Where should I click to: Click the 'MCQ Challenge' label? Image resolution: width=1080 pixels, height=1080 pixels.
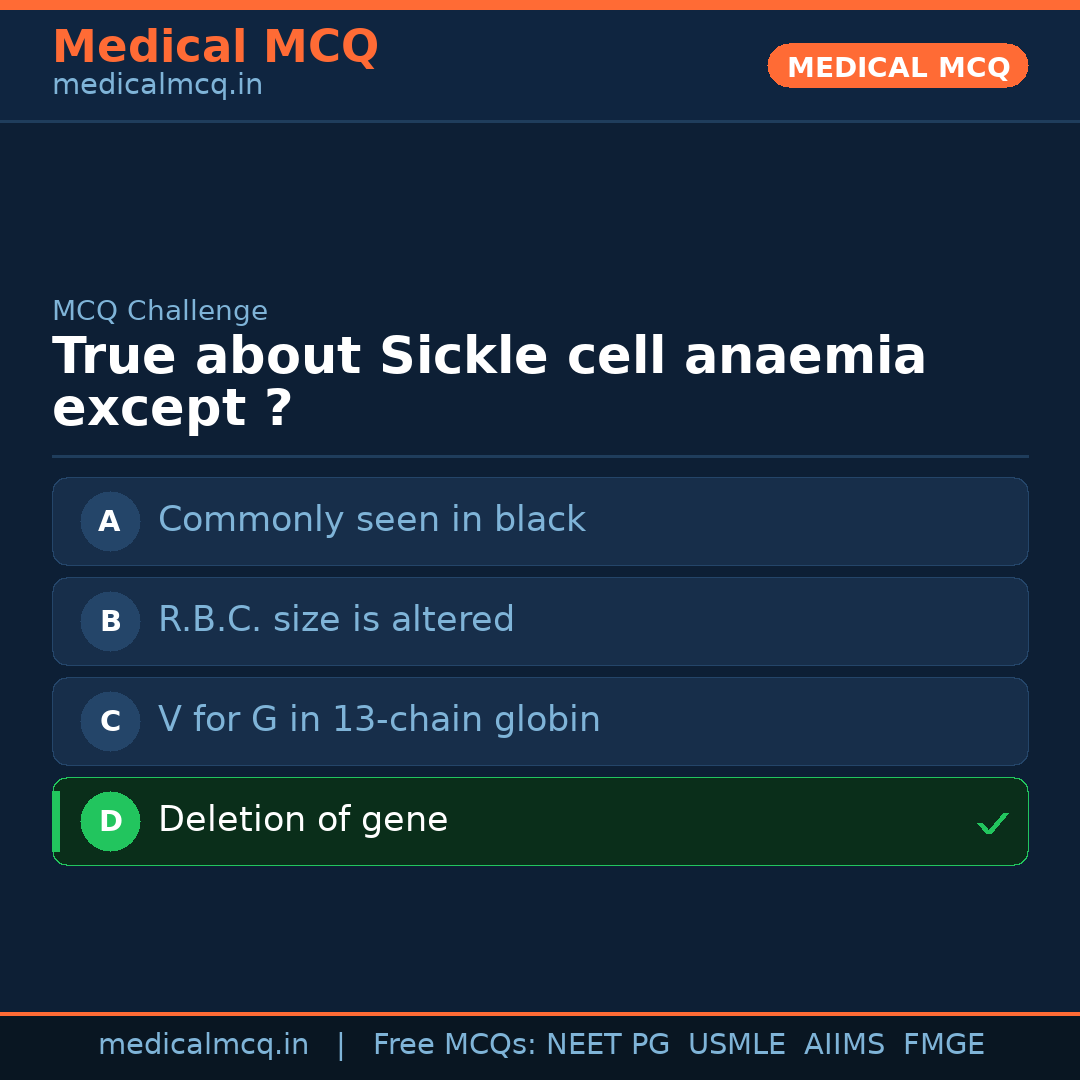[x=160, y=311]
